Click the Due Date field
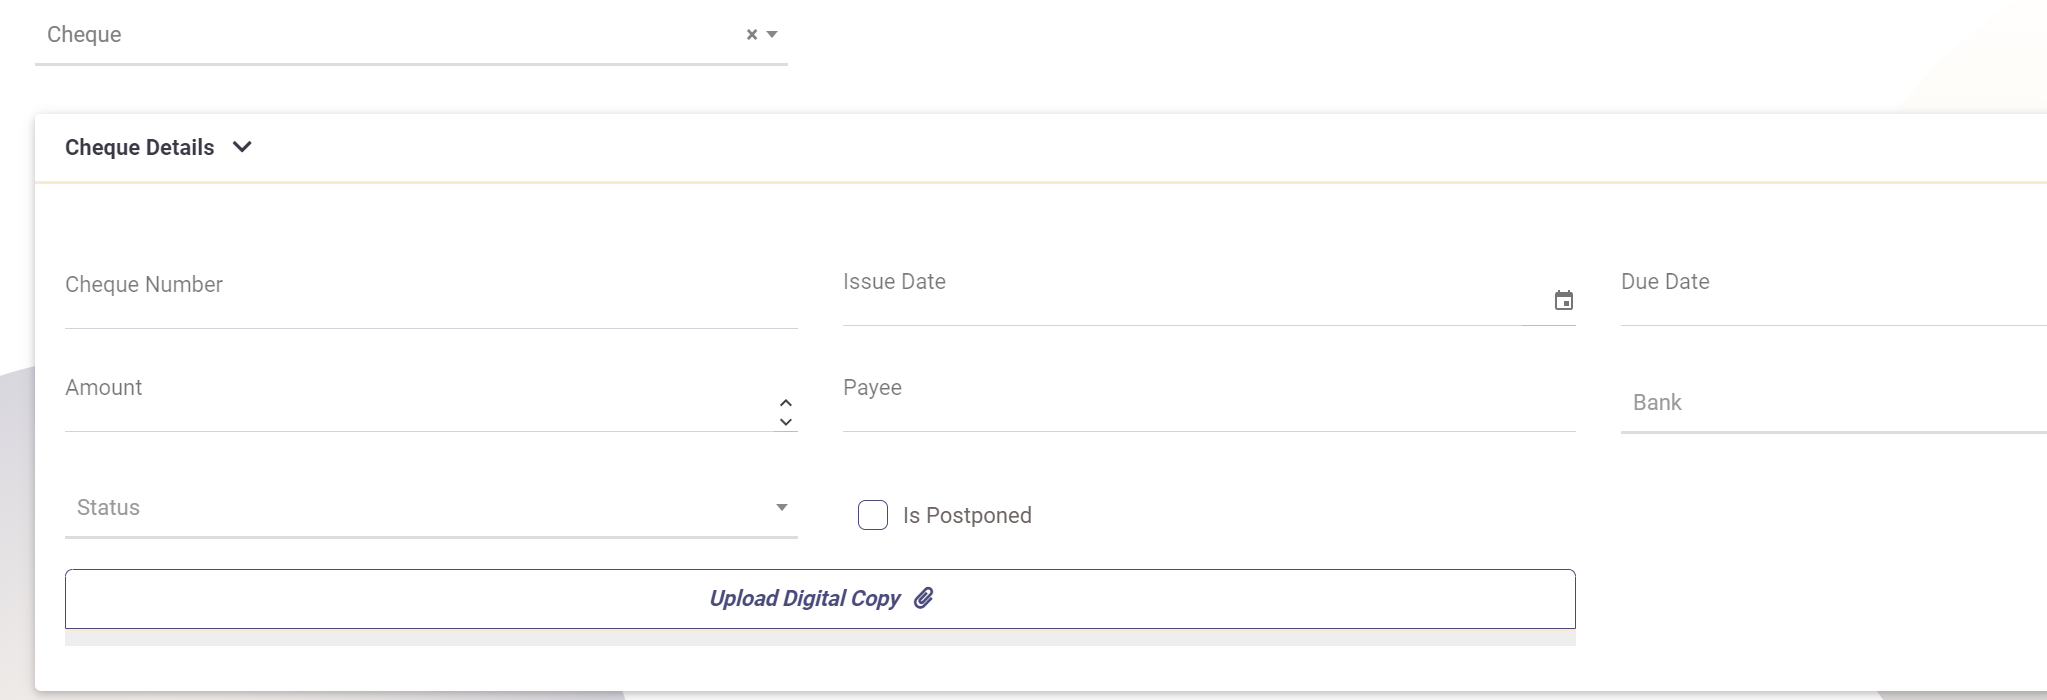2047x700 pixels. click(x=1832, y=298)
